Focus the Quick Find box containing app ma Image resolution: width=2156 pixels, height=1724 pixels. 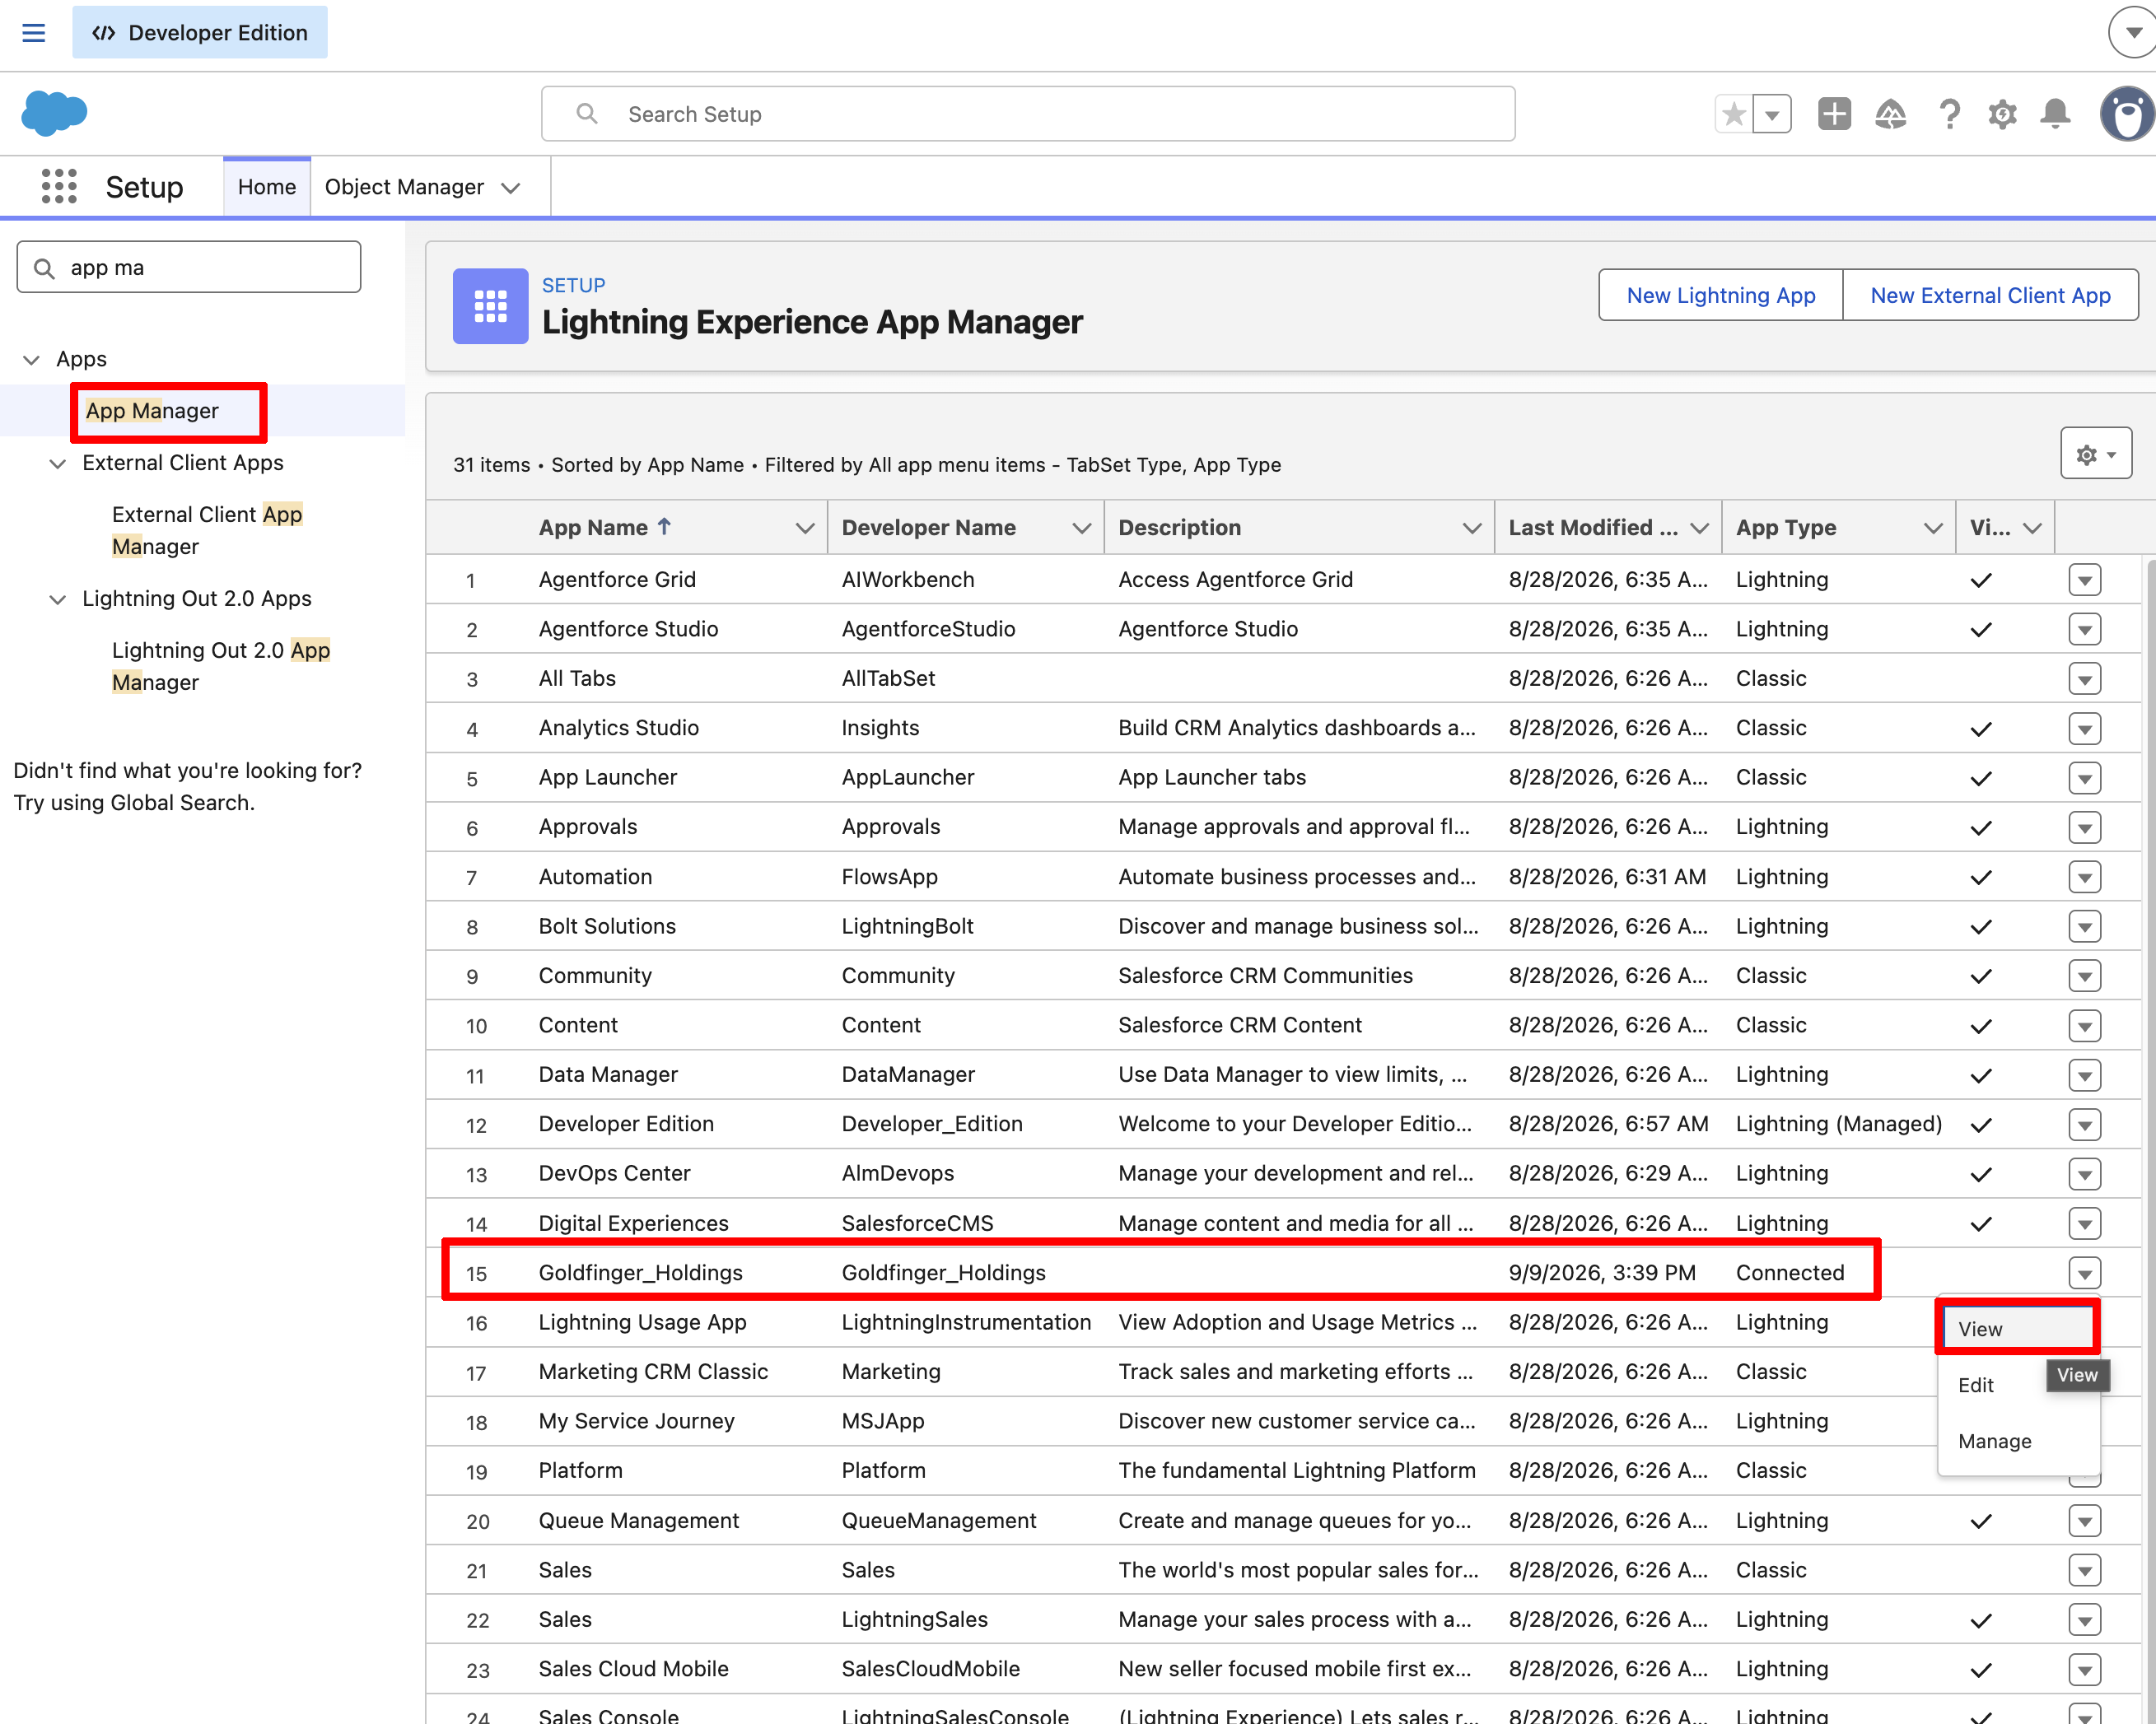point(189,267)
